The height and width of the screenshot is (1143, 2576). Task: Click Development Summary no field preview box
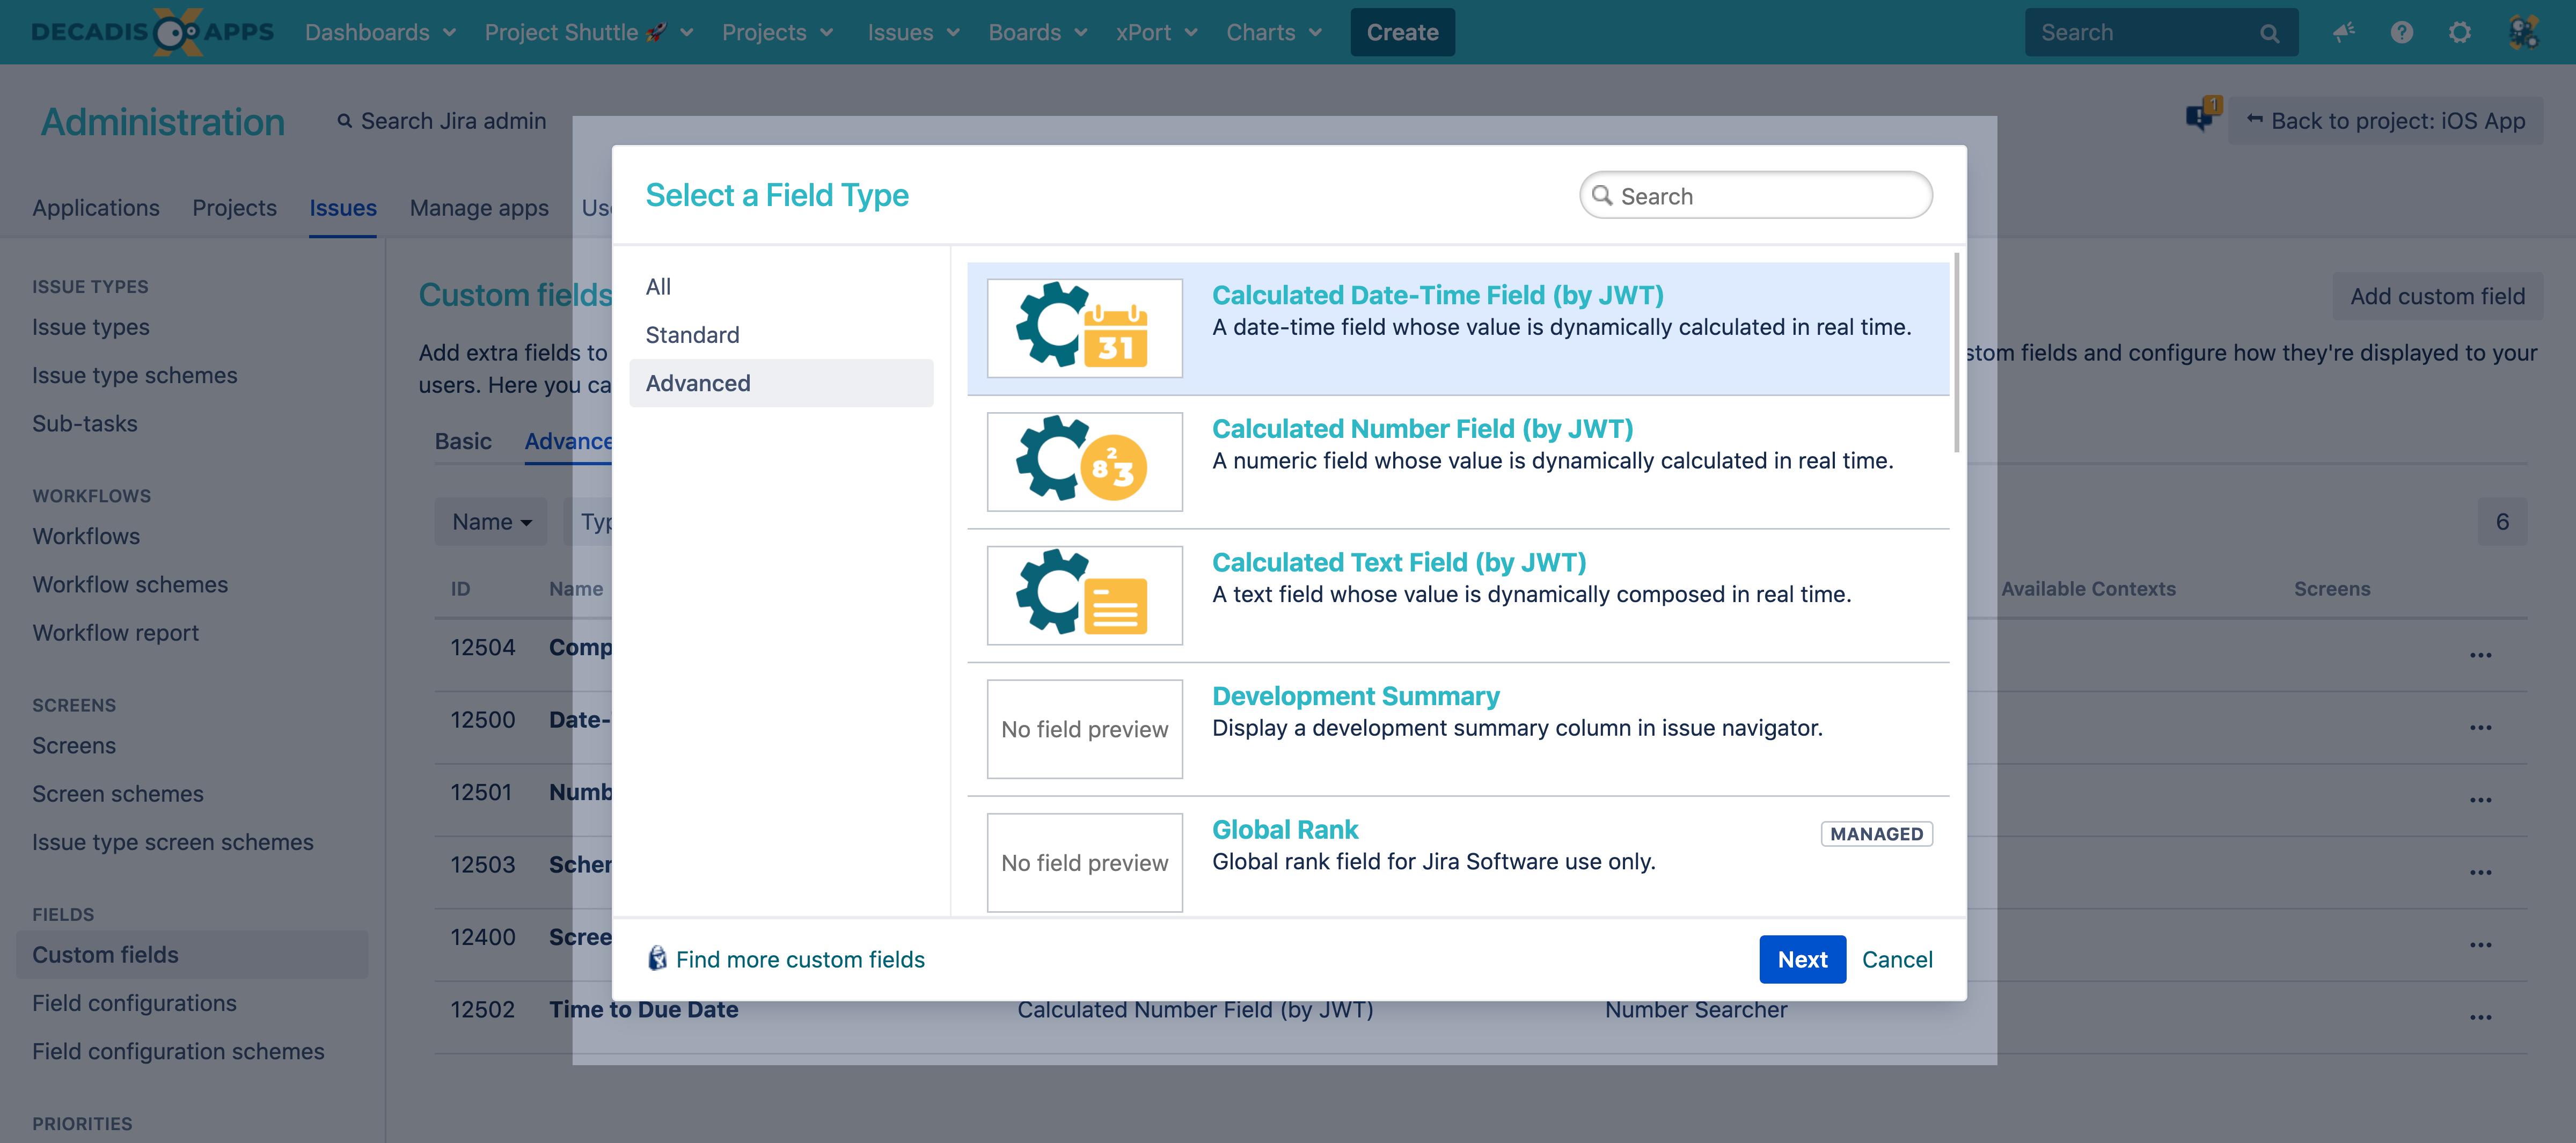(x=1084, y=729)
